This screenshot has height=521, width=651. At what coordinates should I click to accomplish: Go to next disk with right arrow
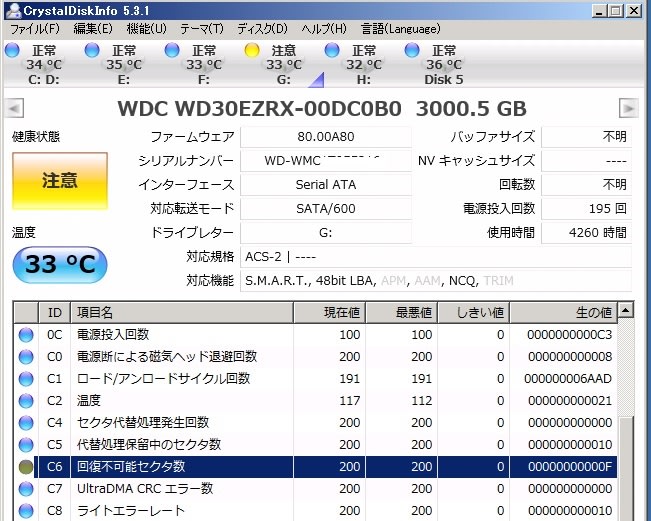tap(629, 109)
